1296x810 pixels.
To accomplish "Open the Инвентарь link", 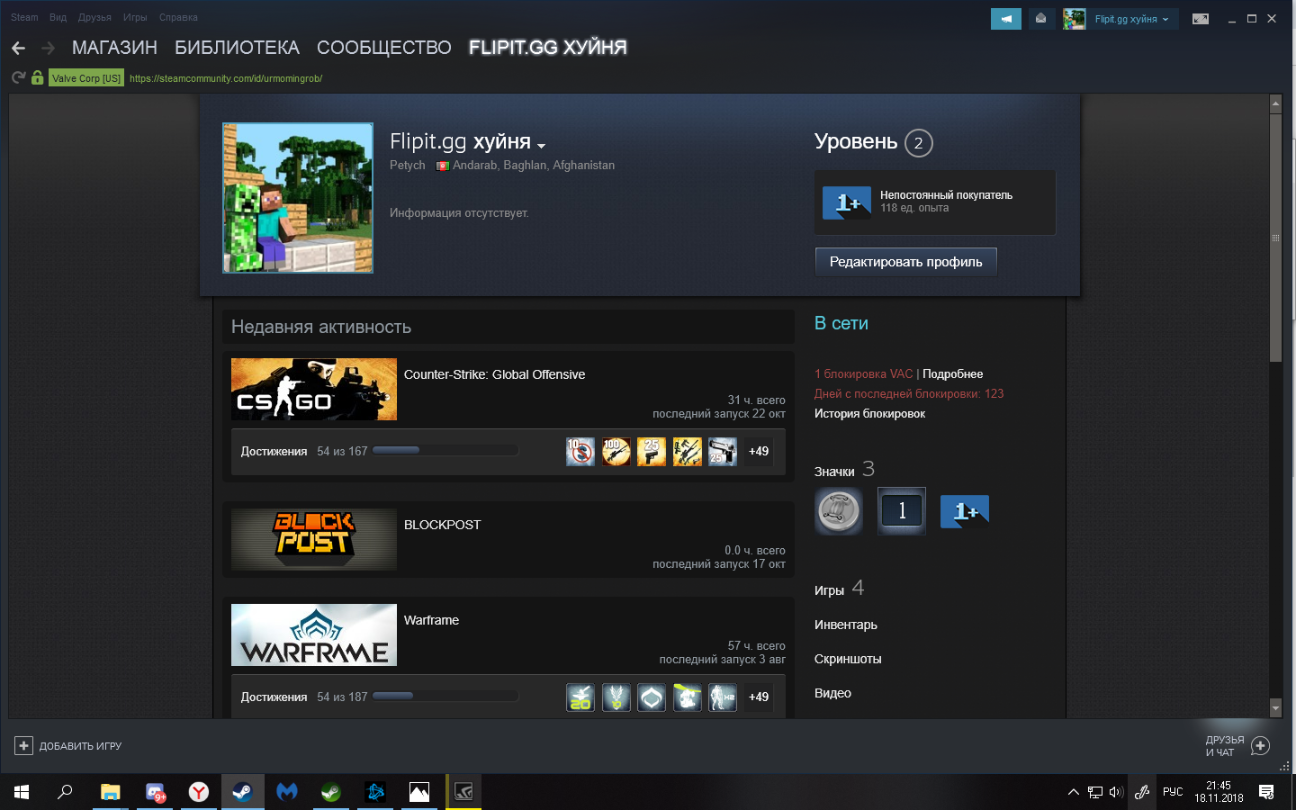I will pyautogui.click(x=846, y=625).
